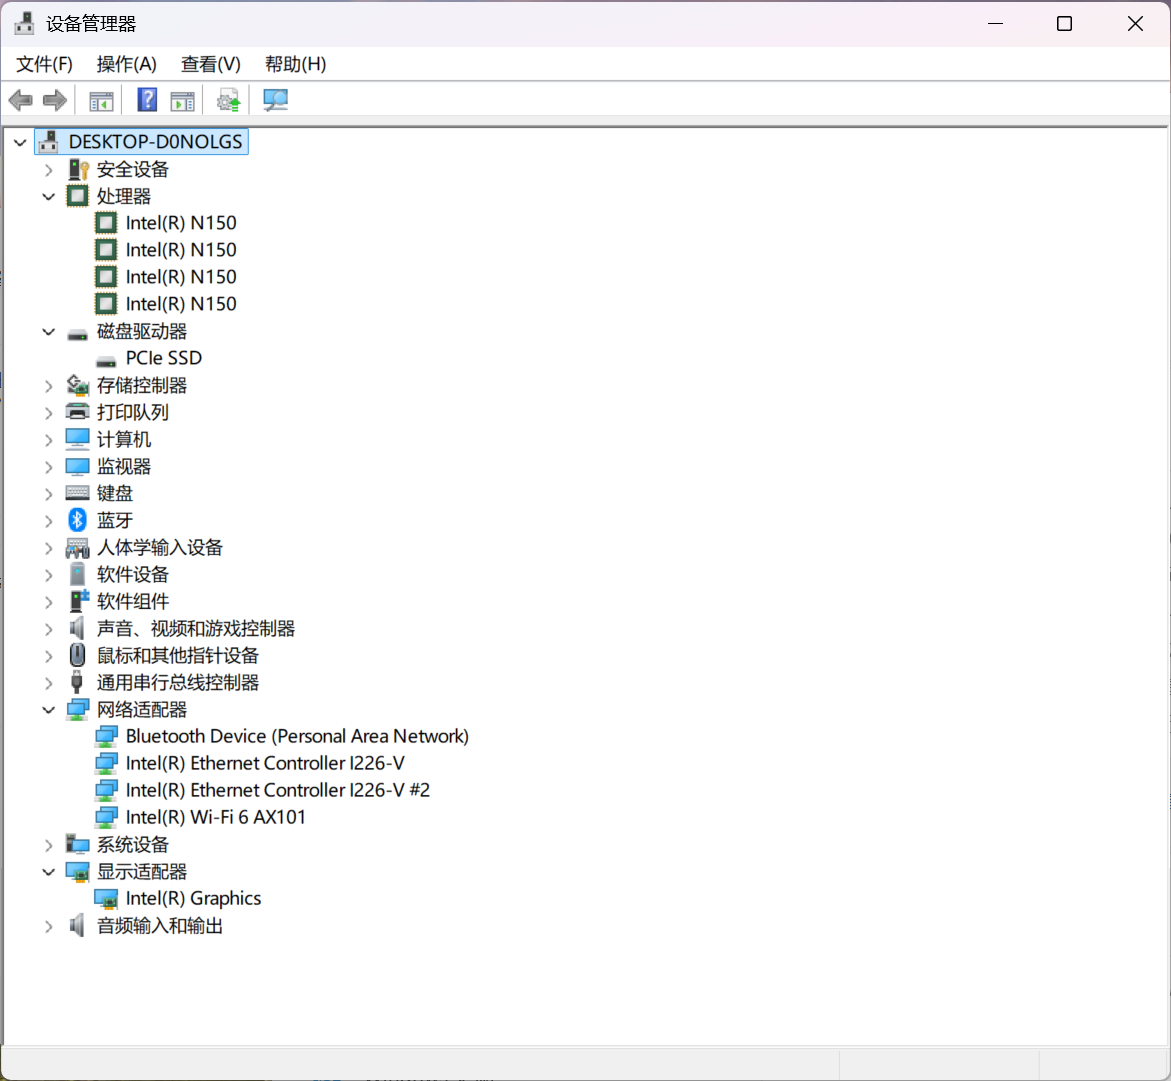1171x1081 pixels.
Task: Expand the 音频输入和输出 audio node
Action: pos(48,926)
